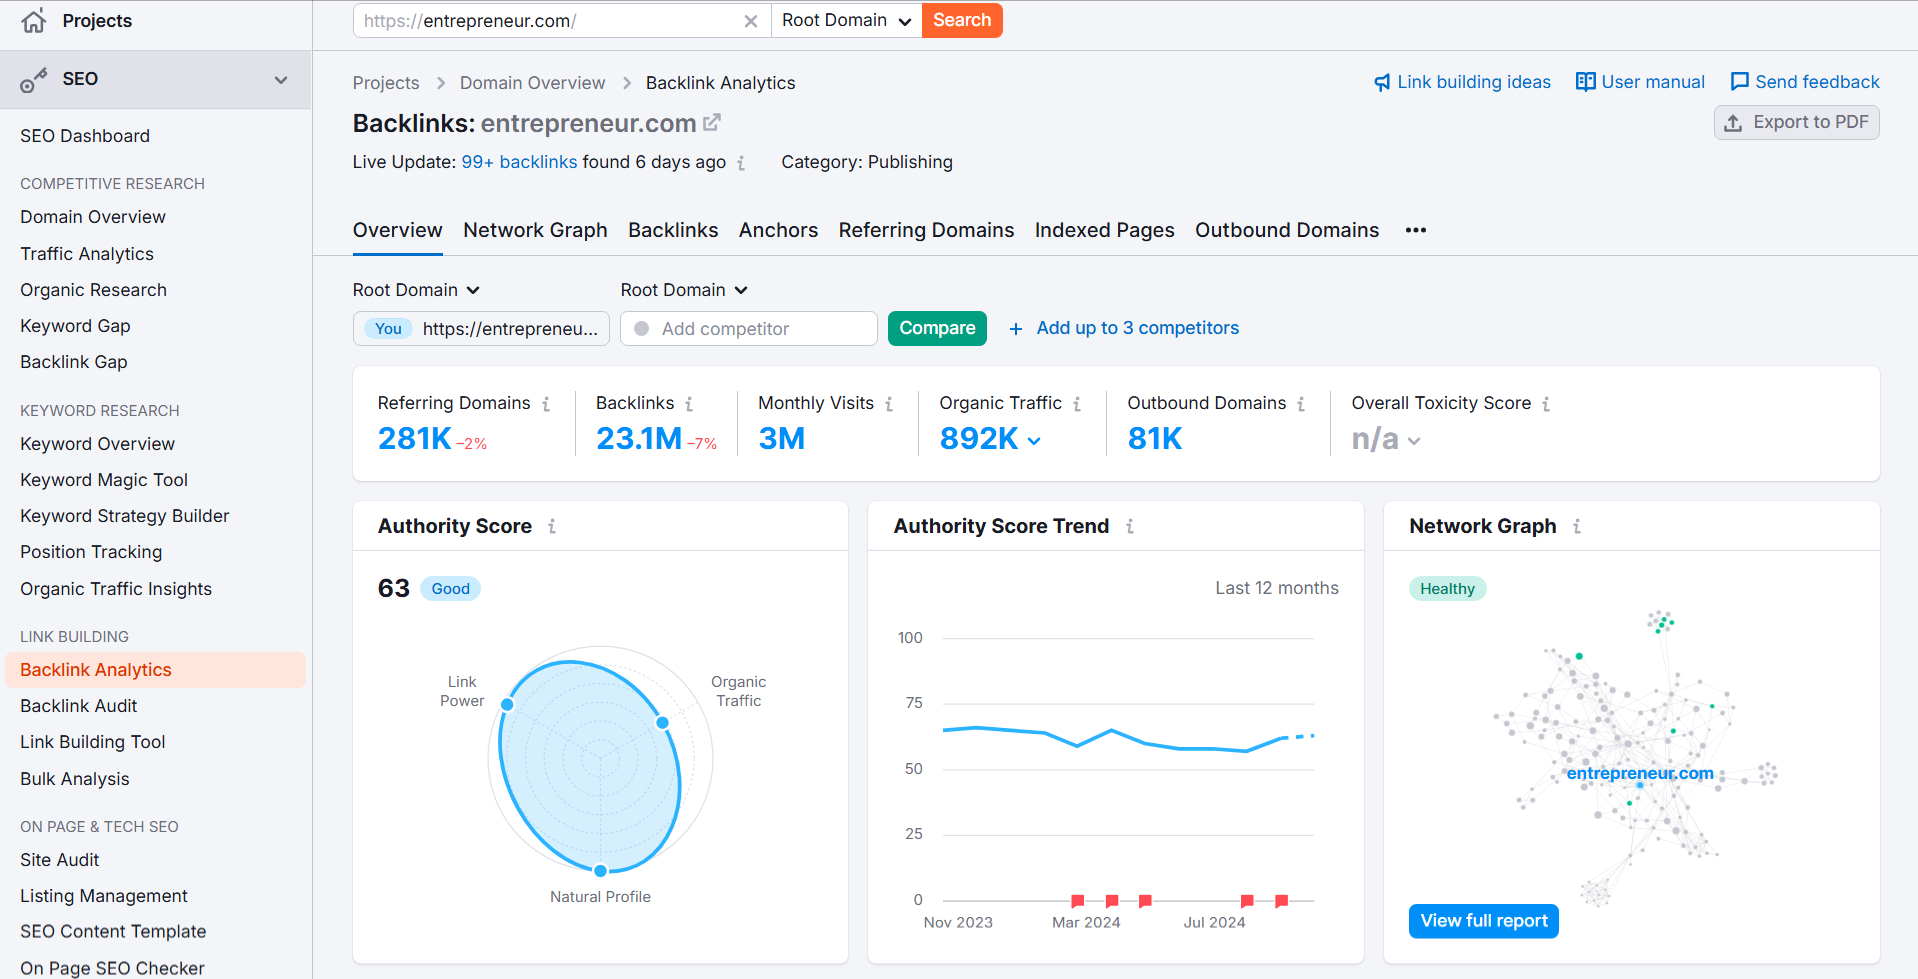Screen dimensions: 1918x979
Task: Click the first red flag marker on trend chart
Action: click(x=1077, y=901)
